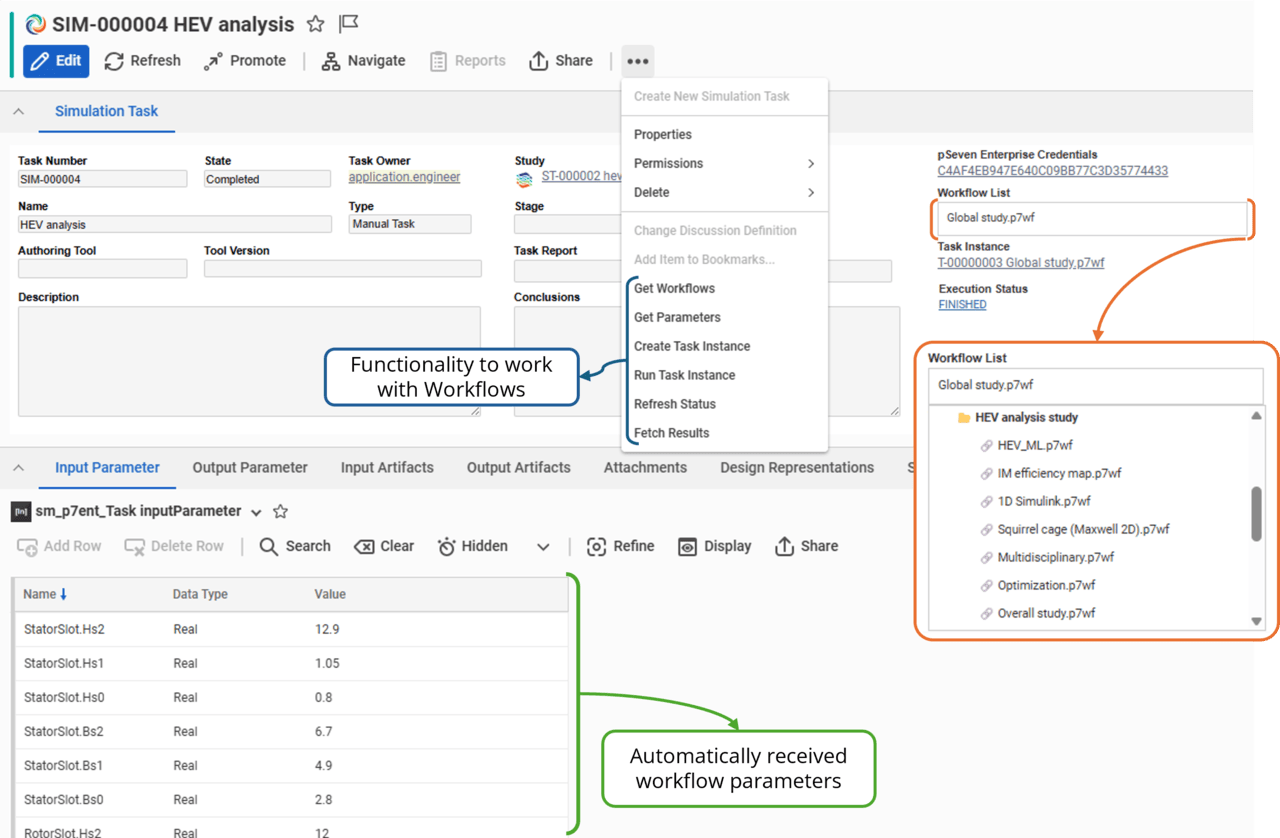This screenshot has height=838, width=1280.
Task: Open the Navigate icon
Action: (328, 60)
